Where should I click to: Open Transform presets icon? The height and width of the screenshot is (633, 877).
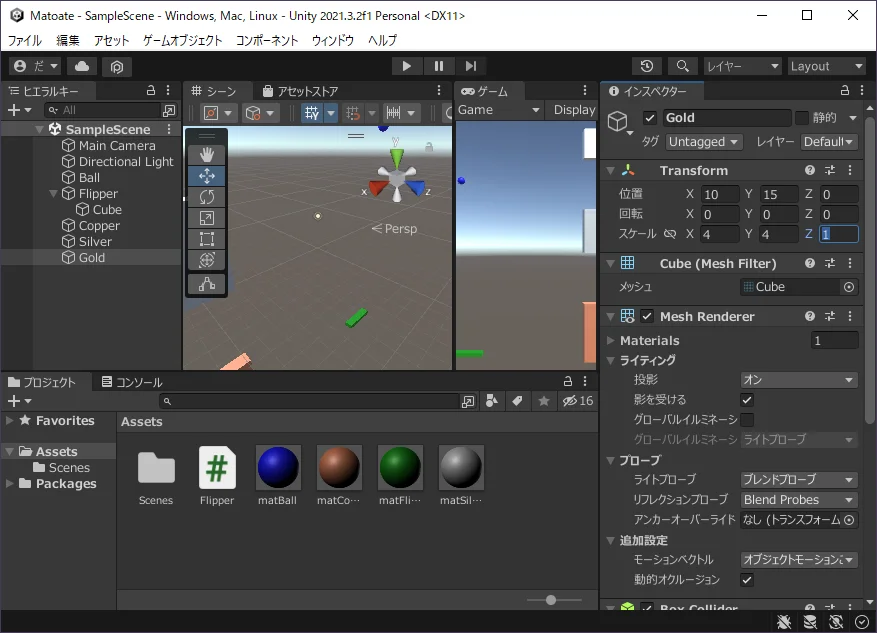click(x=830, y=170)
